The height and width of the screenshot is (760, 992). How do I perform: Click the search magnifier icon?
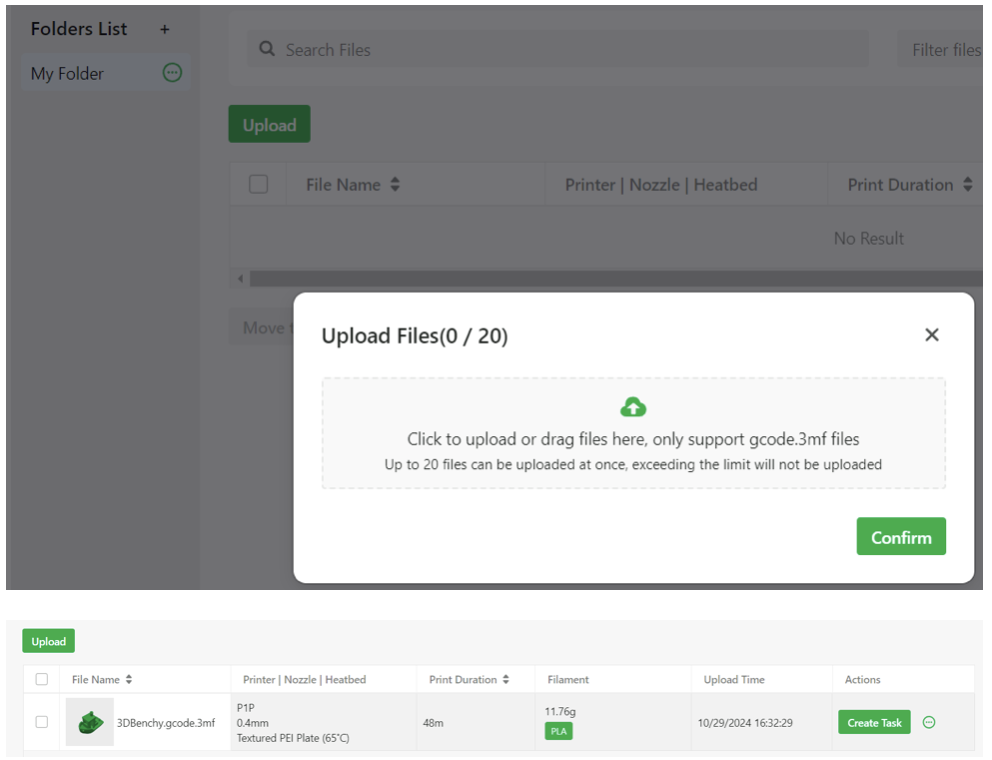[x=267, y=49]
